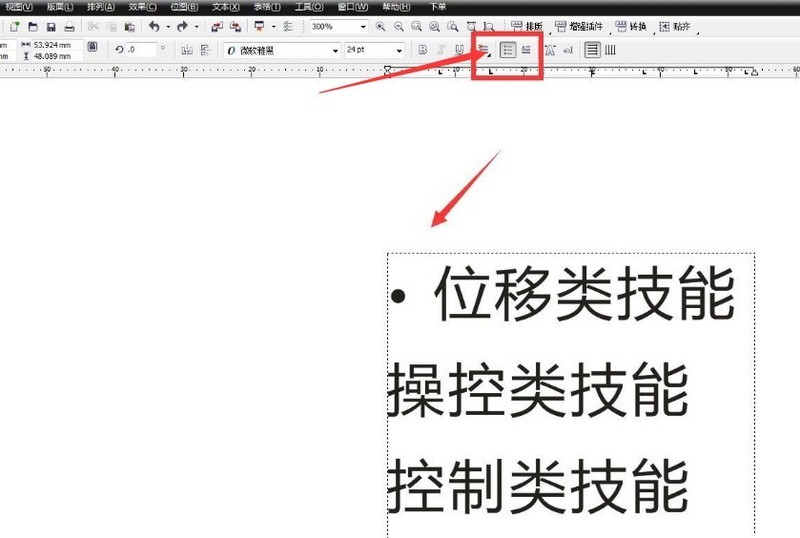
Task: Click the Copy icon
Action: 112,27
